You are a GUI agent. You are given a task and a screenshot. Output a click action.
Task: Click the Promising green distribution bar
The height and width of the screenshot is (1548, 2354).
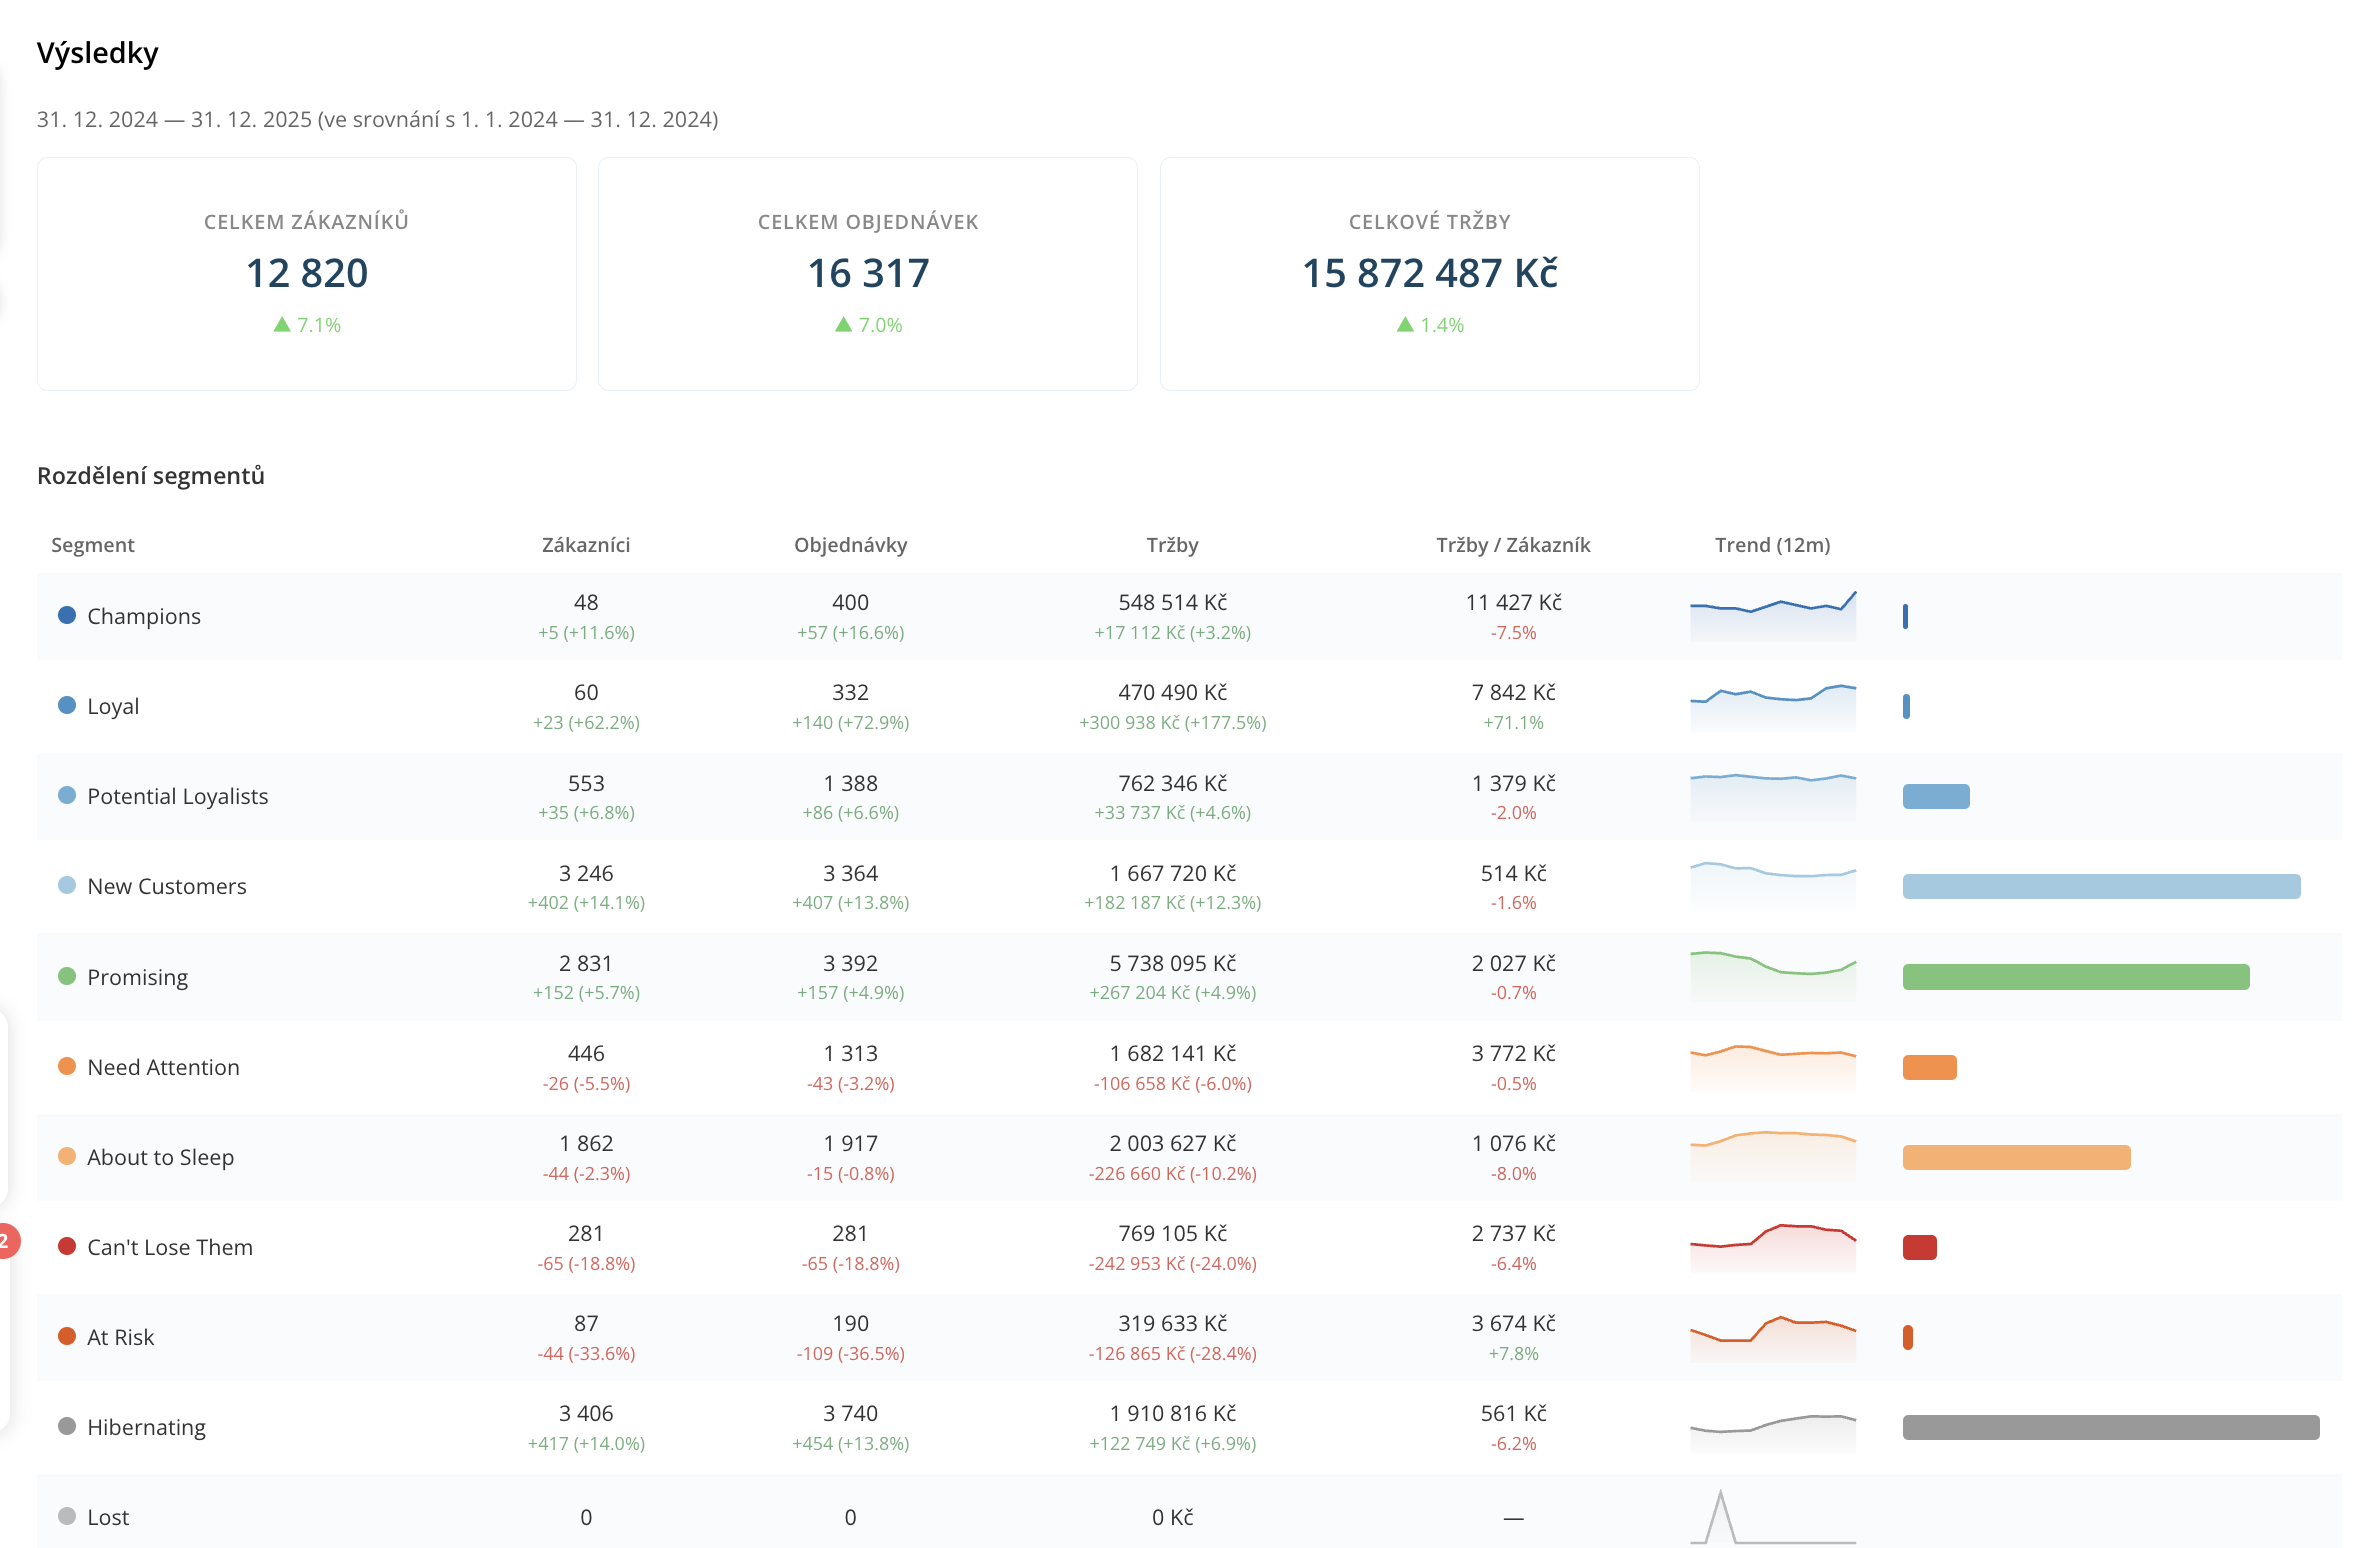click(2076, 977)
